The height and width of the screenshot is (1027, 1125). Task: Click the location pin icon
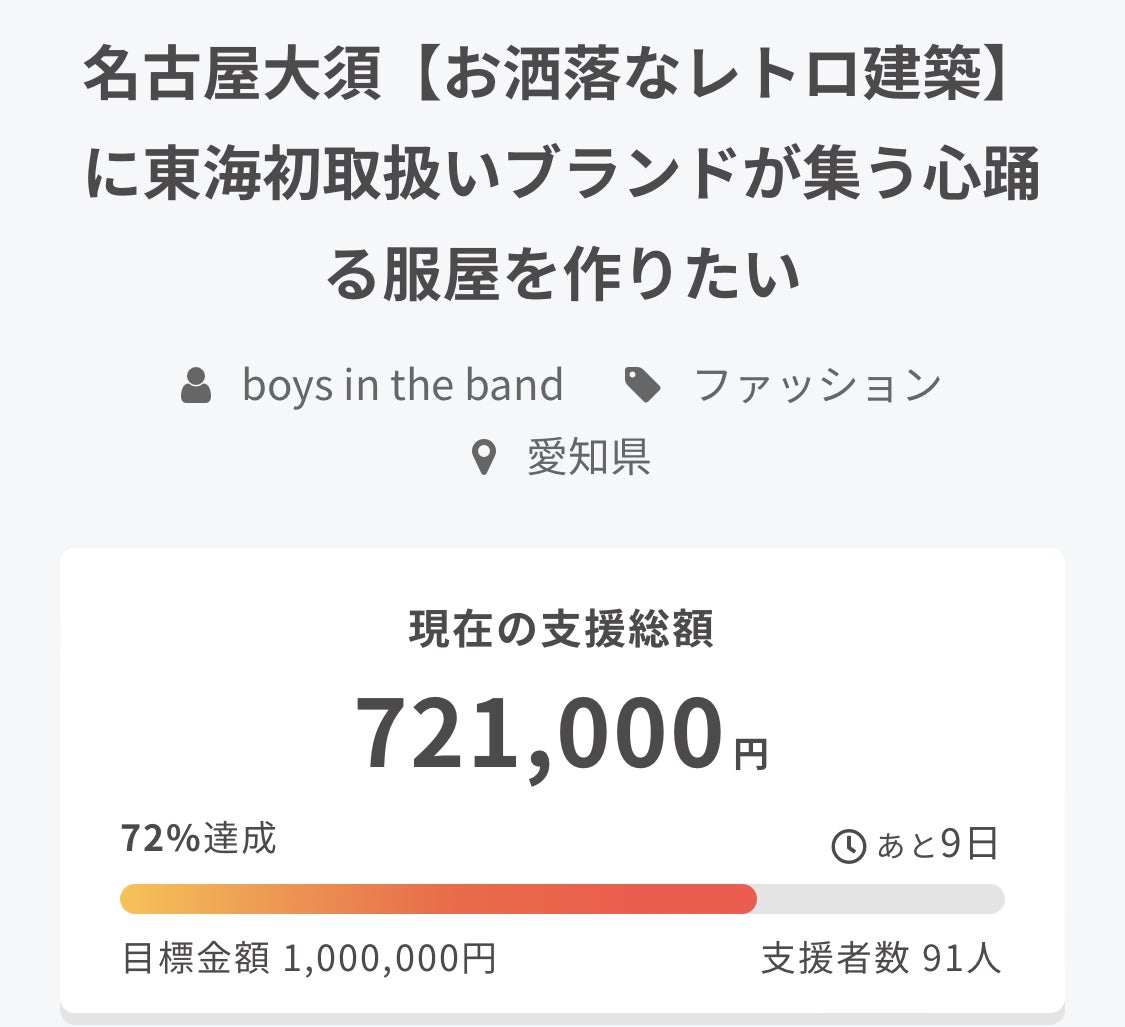pos(484,458)
